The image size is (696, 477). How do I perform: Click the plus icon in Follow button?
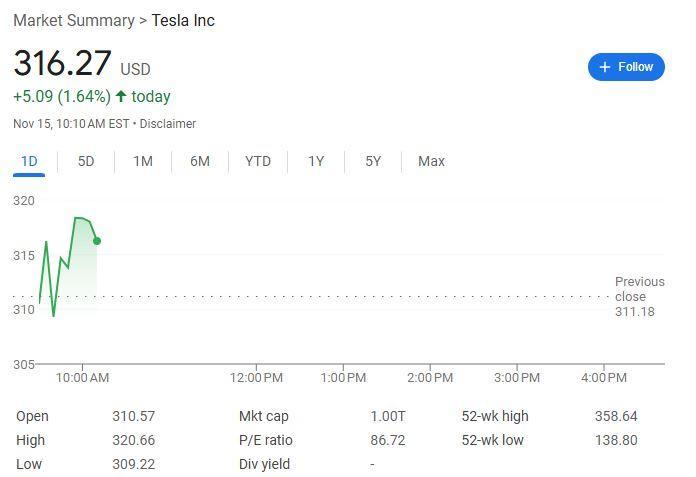tap(605, 67)
